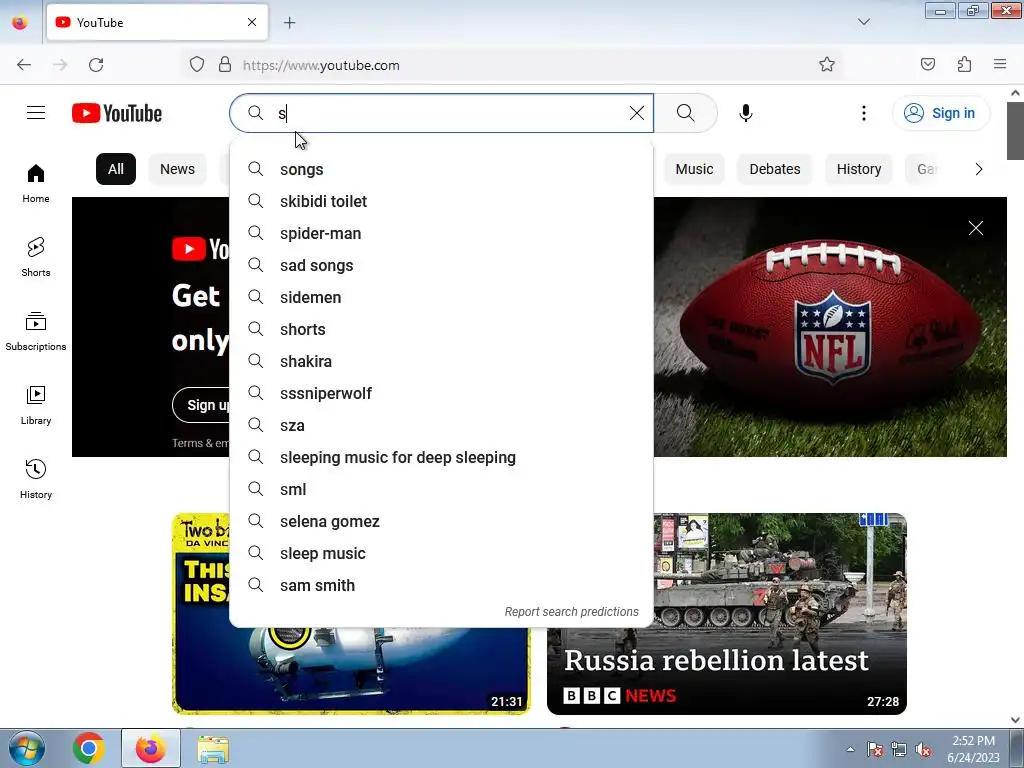Viewport: 1024px width, 768px height.
Task: Open a new tab with plus button
Action: coord(289,23)
